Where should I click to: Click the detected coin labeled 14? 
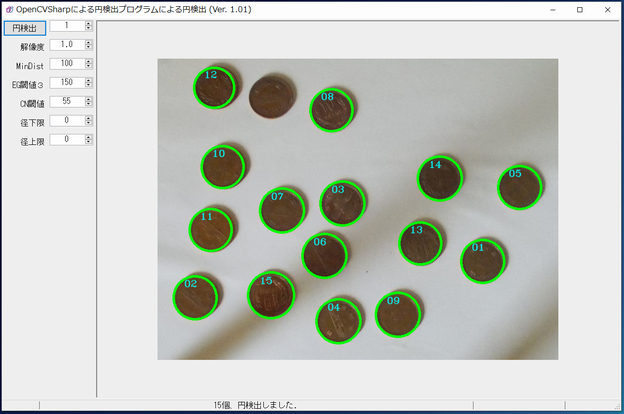[x=440, y=178]
